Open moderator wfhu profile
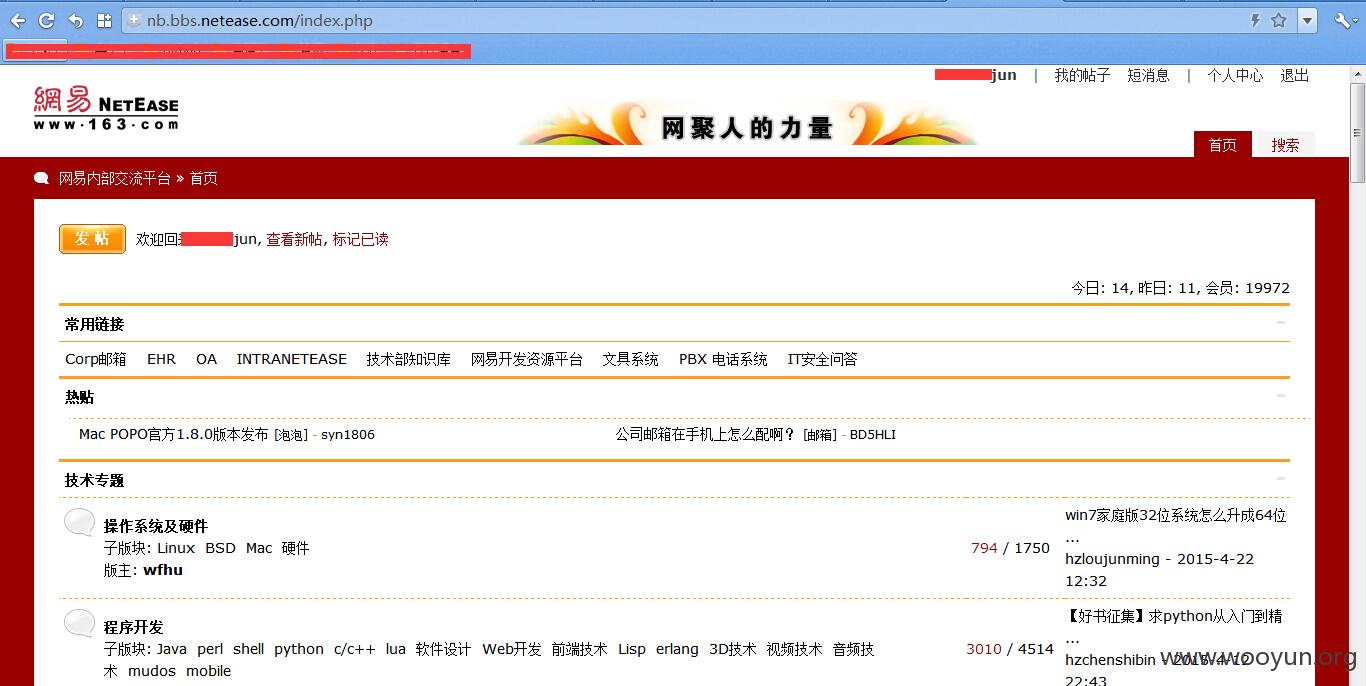The height and width of the screenshot is (686, 1366). 163,570
